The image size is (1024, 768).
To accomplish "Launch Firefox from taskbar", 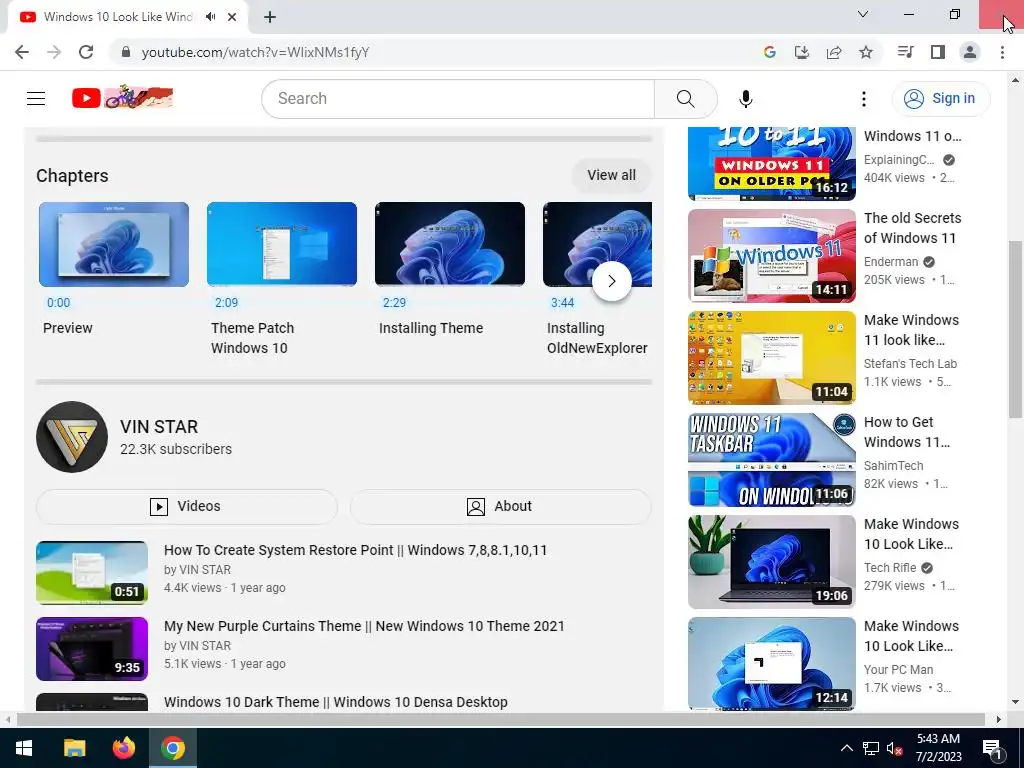I will tap(123, 748).
